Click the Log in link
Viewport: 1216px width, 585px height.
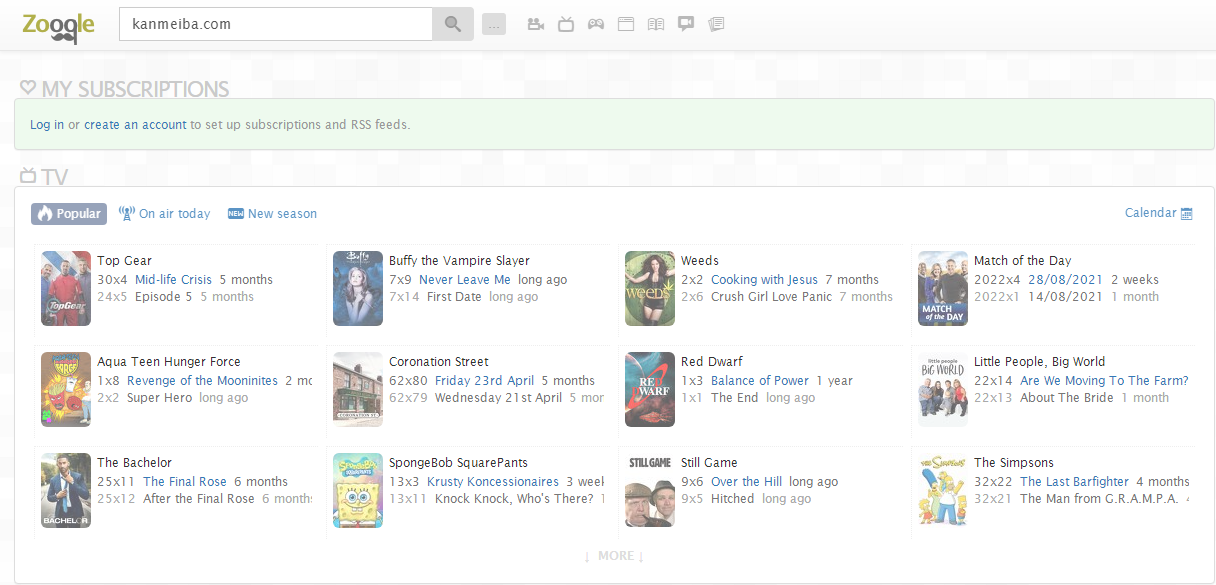[x=47, y=125]
